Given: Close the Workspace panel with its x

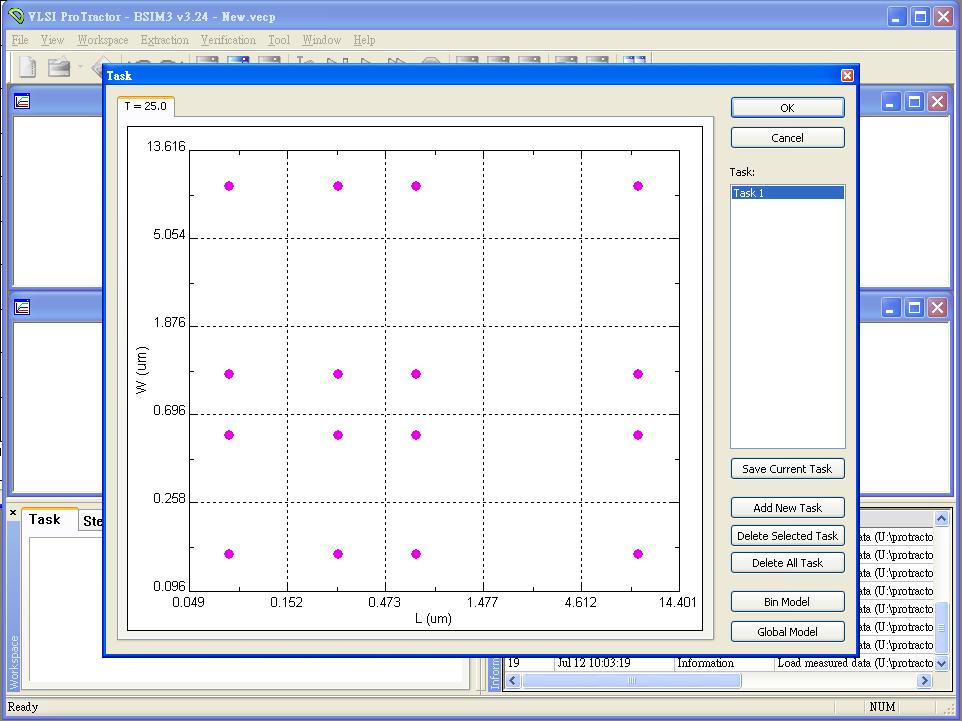Looking at the screenshot, I should click(13, 513).
